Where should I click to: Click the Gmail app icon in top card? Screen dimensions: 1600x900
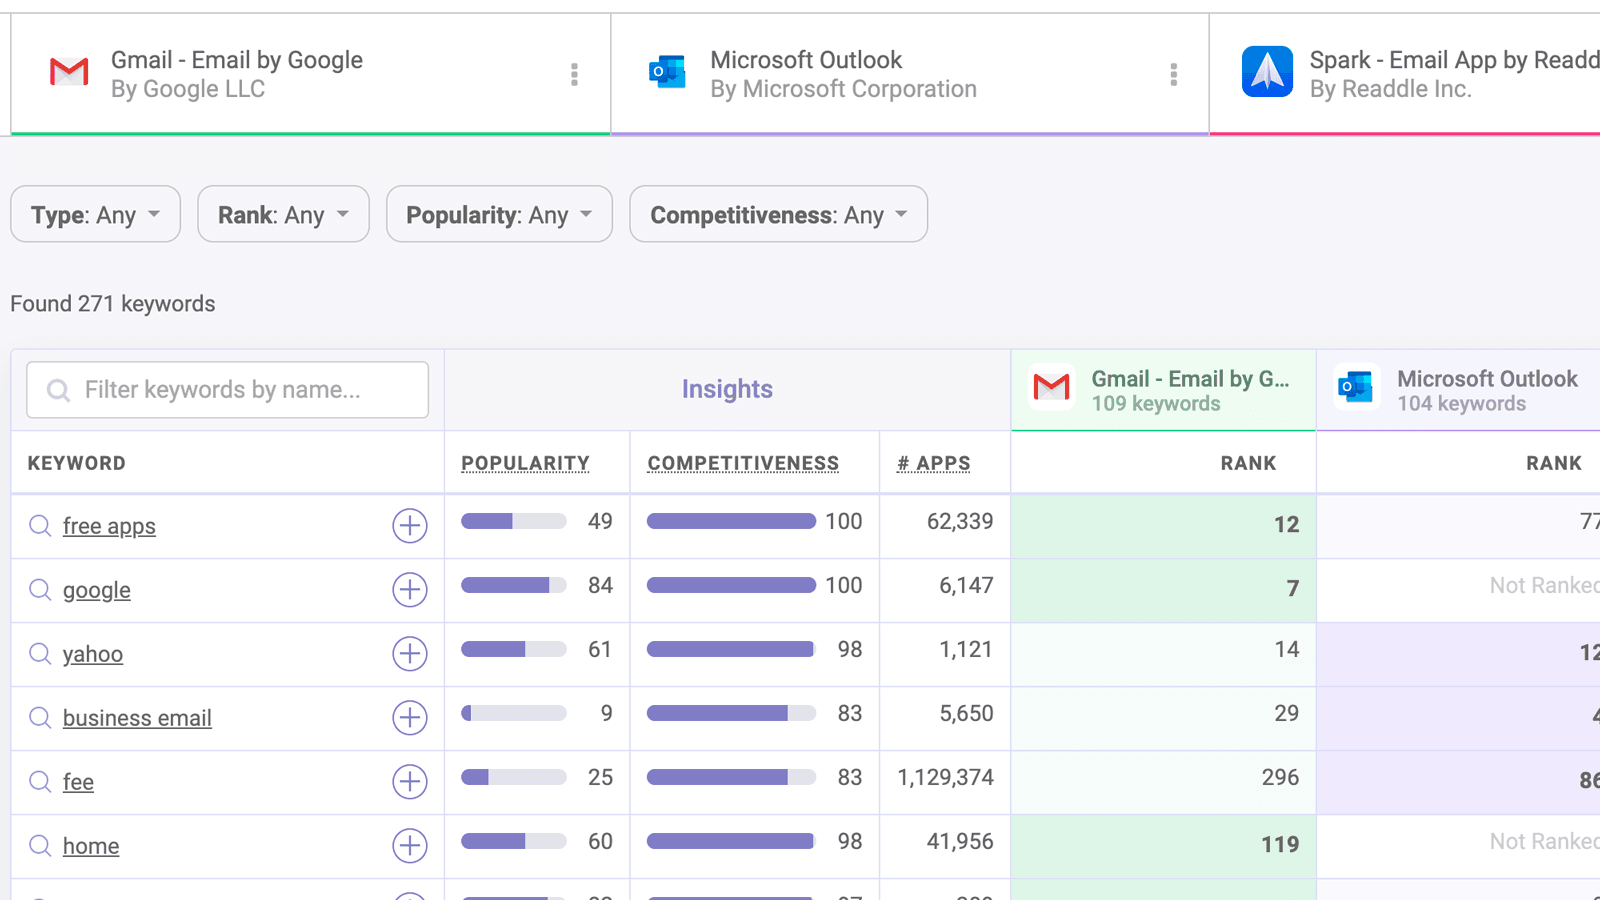click(x=69, y=72)
